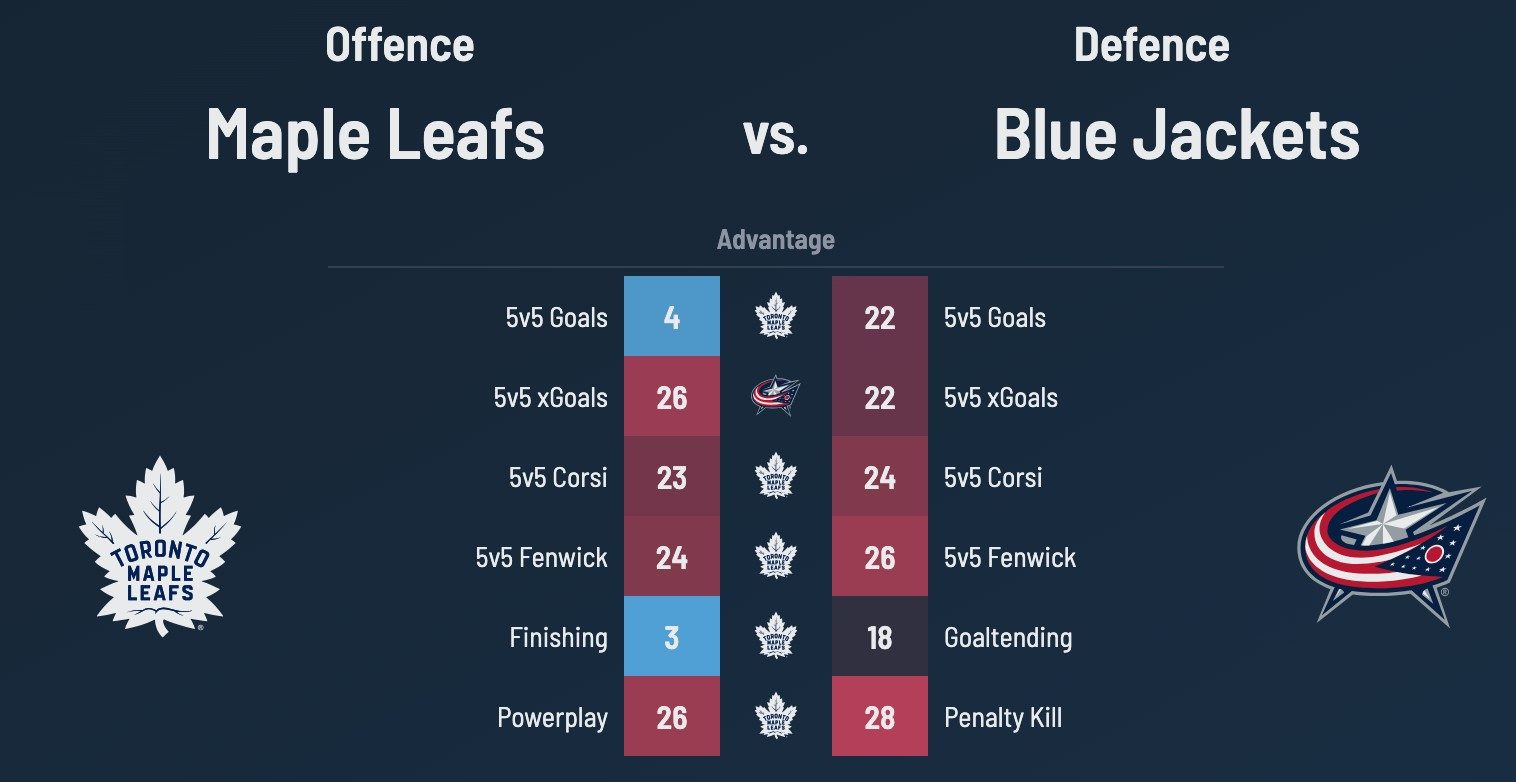Click the large Columbus Blue Jackets logo

click(1390, 545)
